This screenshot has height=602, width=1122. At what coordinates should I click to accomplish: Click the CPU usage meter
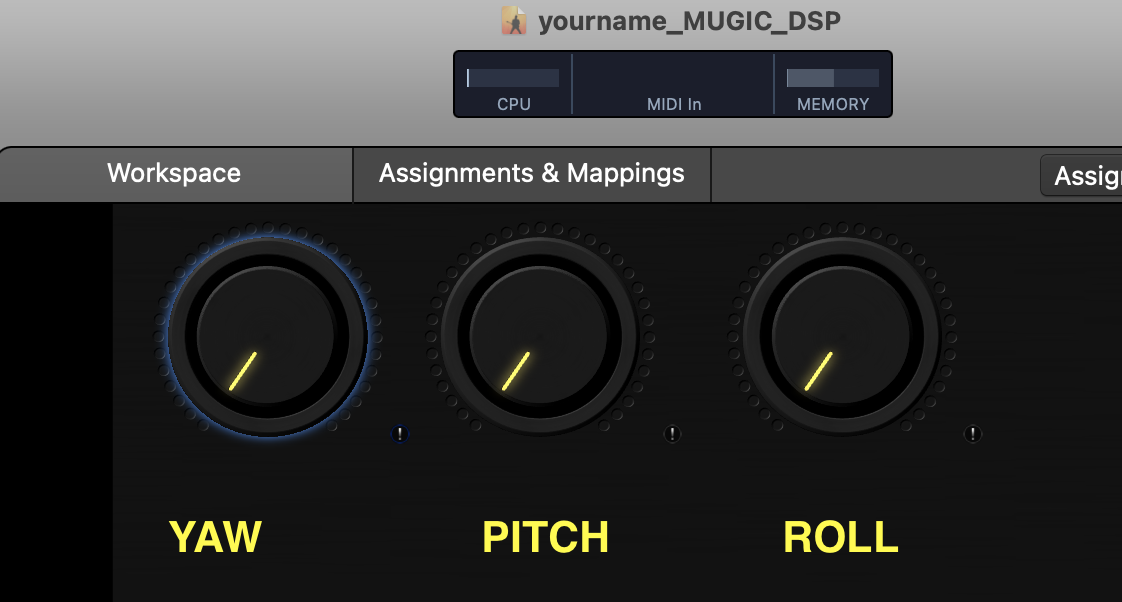pos(513,79)
